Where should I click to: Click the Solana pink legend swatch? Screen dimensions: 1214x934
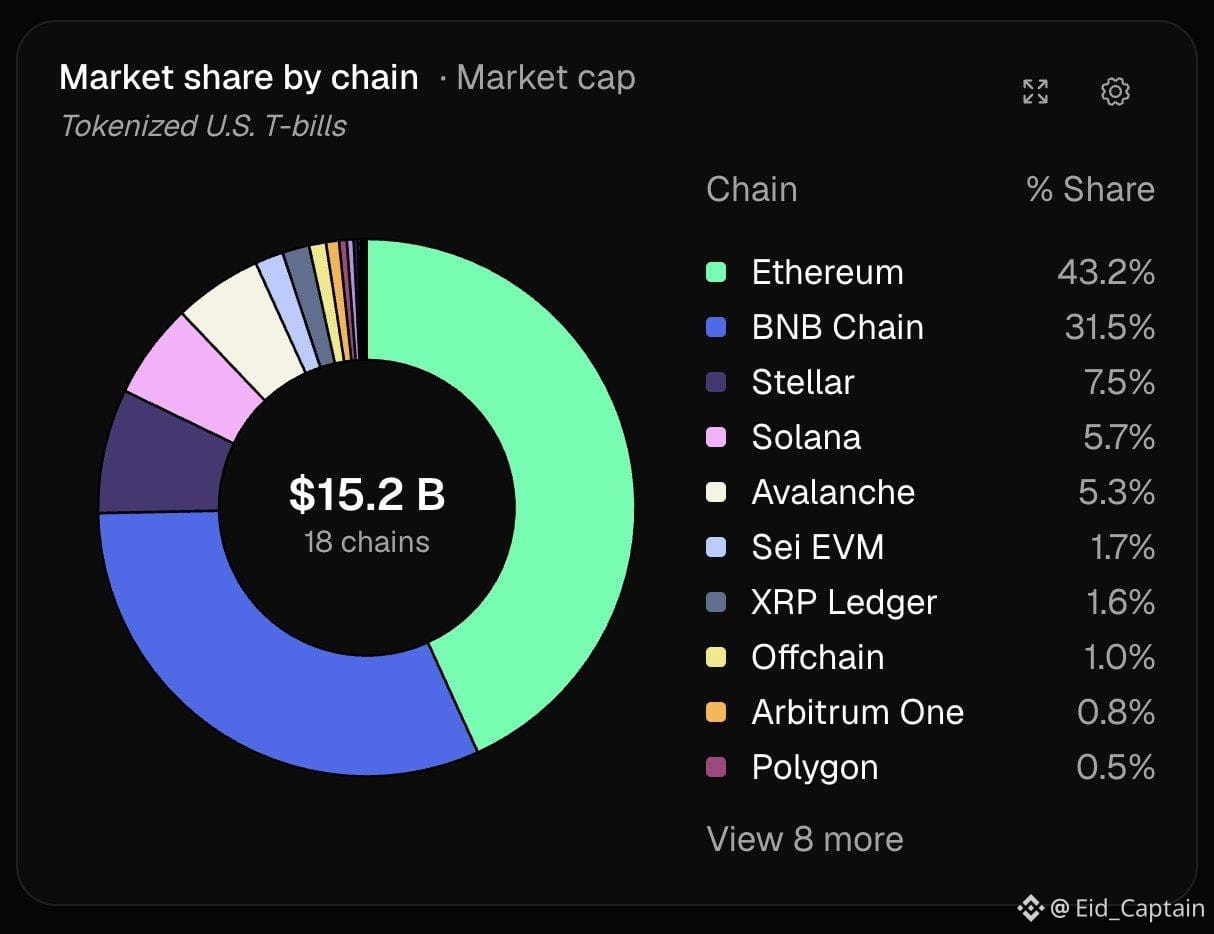click(716, 437)
